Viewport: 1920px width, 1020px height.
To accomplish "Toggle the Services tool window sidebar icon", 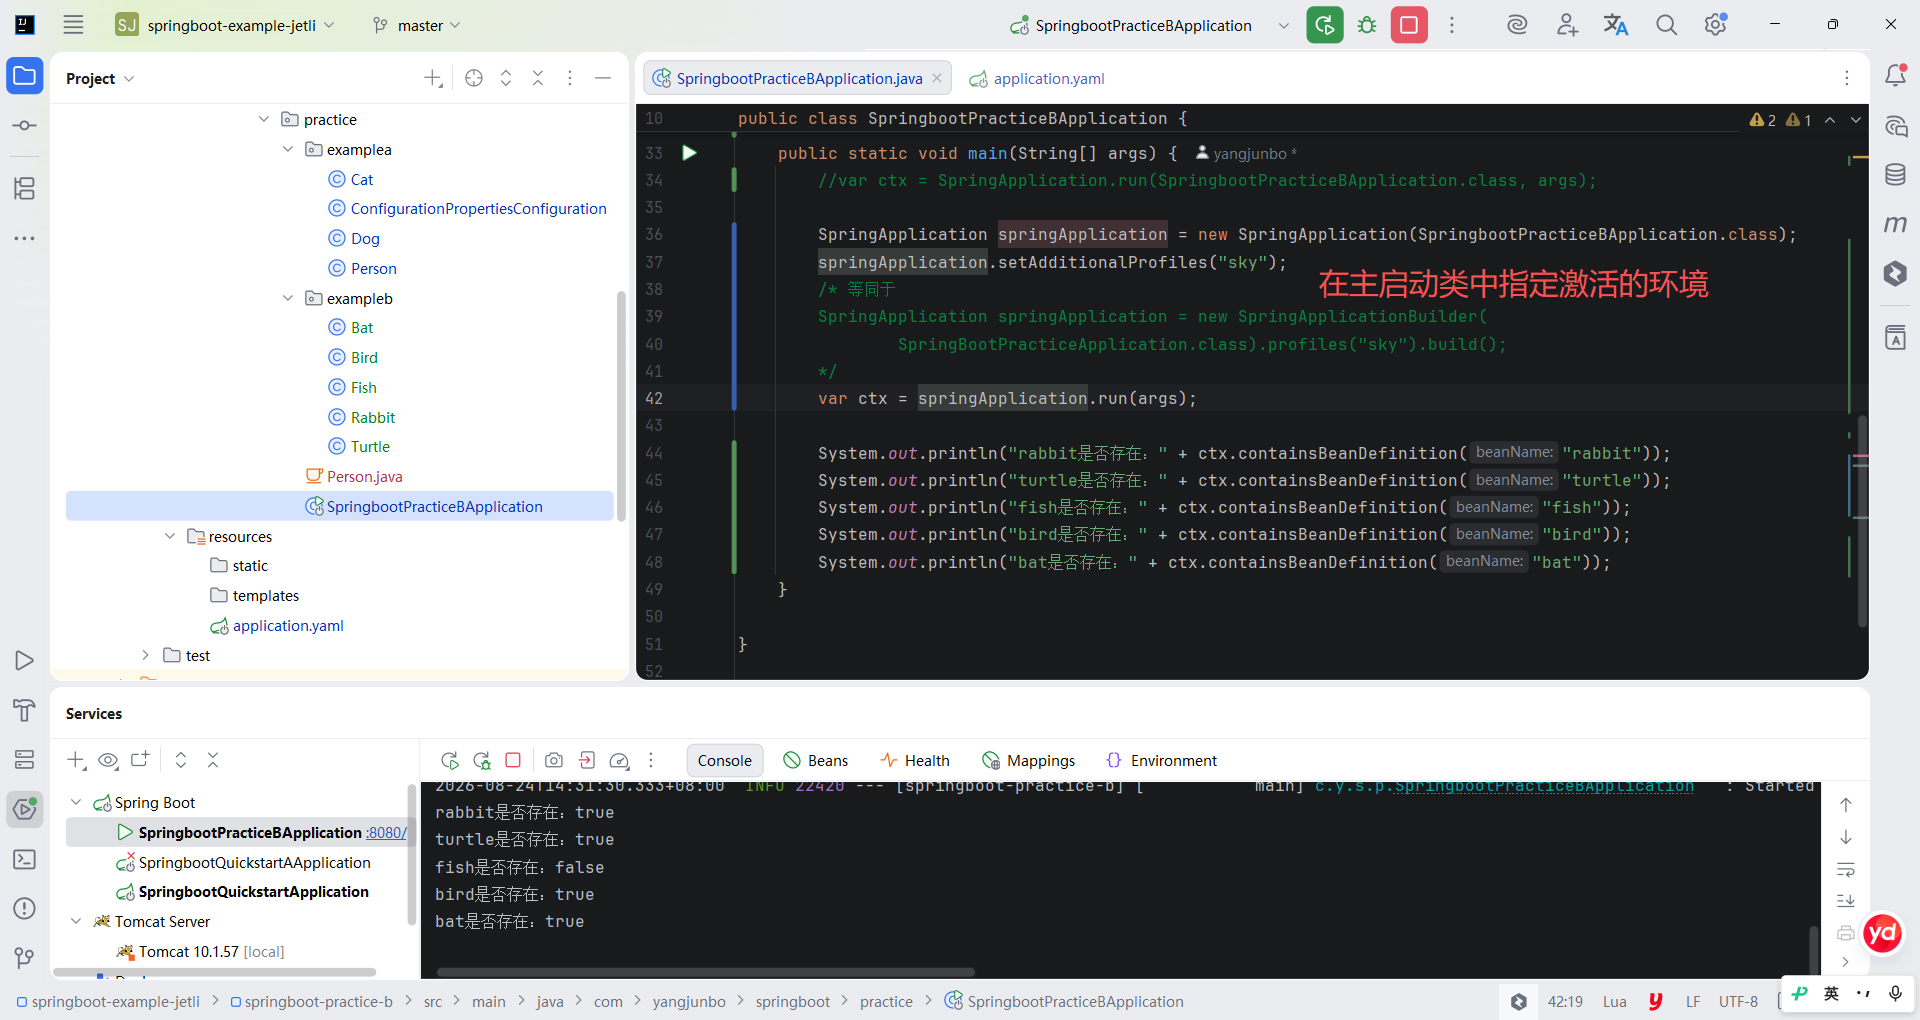I will click(x=25, y=808).
